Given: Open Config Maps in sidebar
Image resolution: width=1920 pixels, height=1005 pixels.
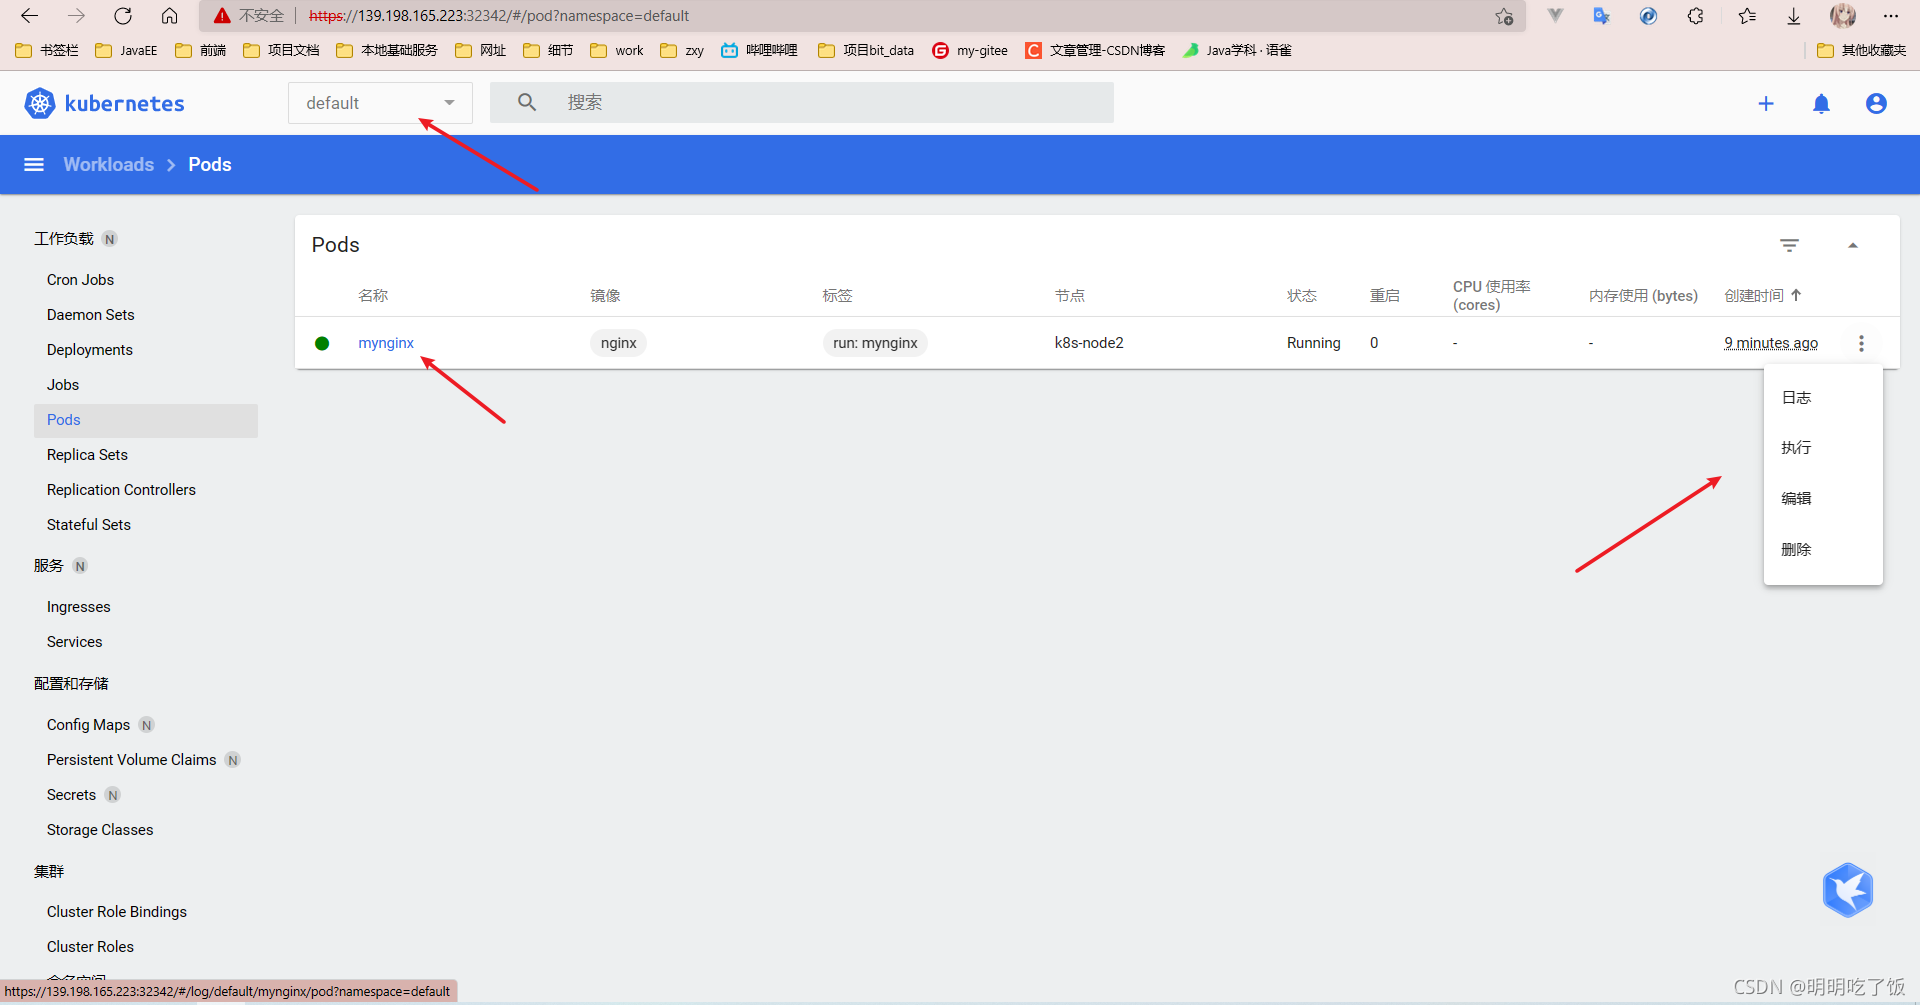Looking at the screenshot, I should (x=88, y=725).
